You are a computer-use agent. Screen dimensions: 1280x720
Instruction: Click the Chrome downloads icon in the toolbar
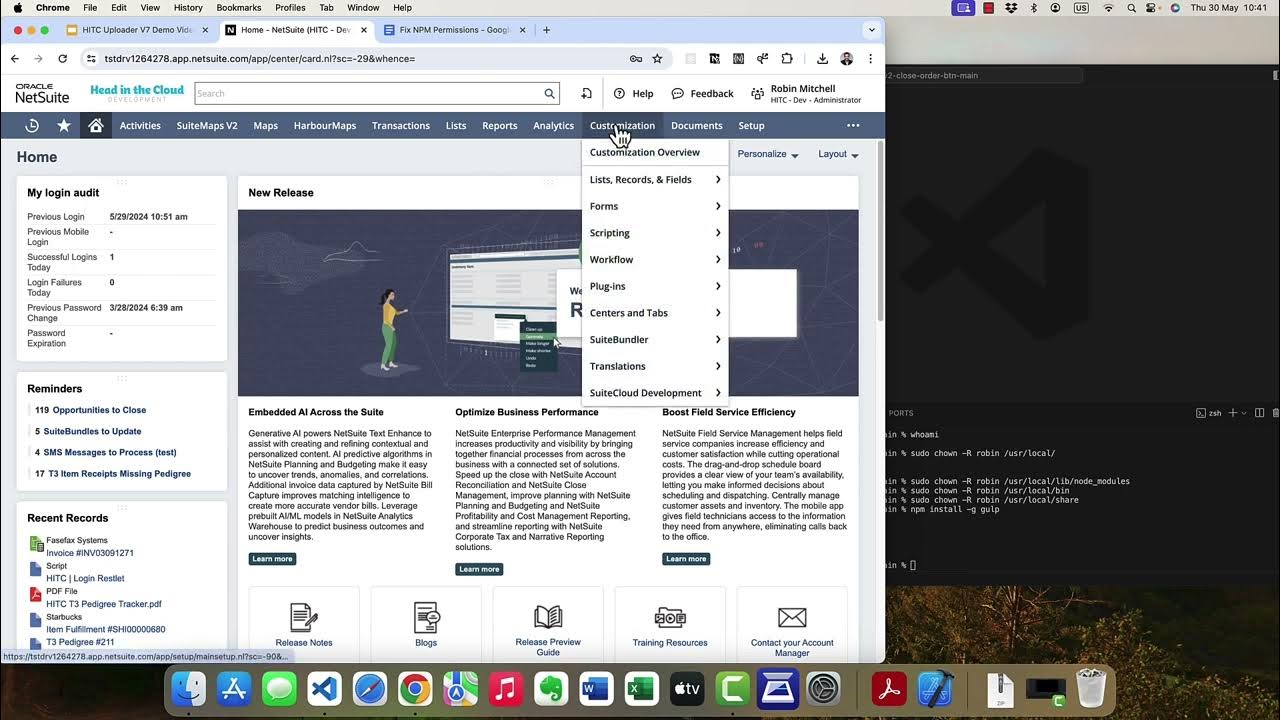[x=822, y=58]
